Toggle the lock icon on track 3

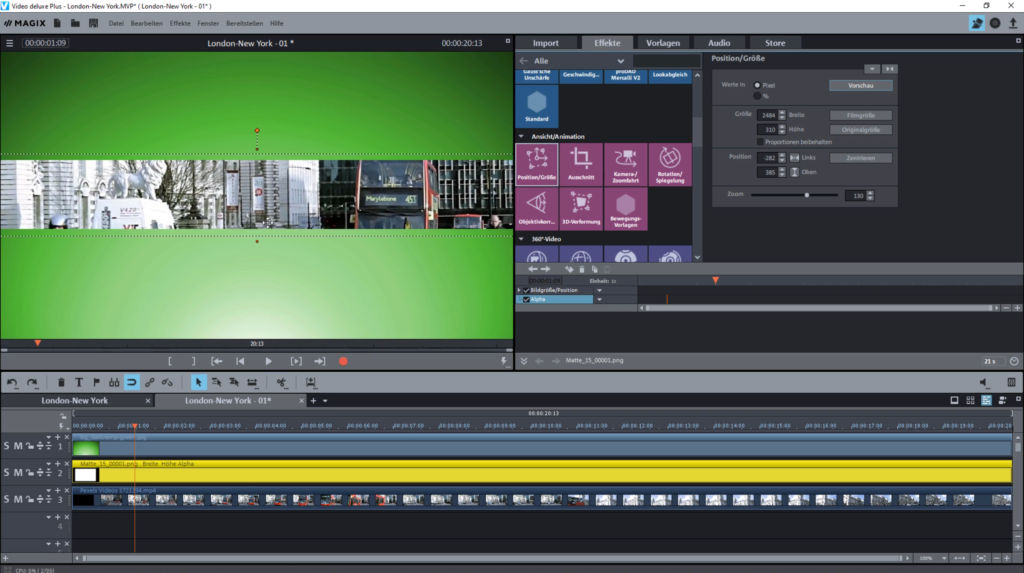[x=29, y=499]
